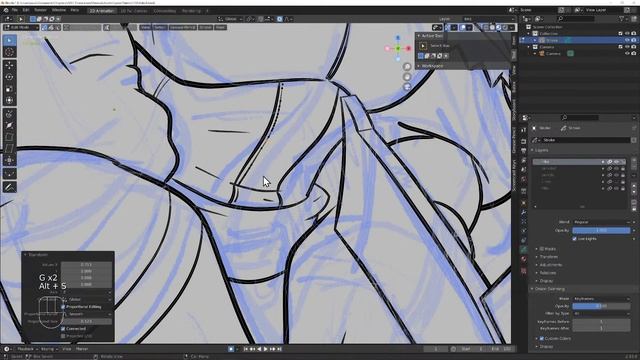Open the timeline Playback popover
Screen dimensions: 640x360
click(x=27, y=349)
